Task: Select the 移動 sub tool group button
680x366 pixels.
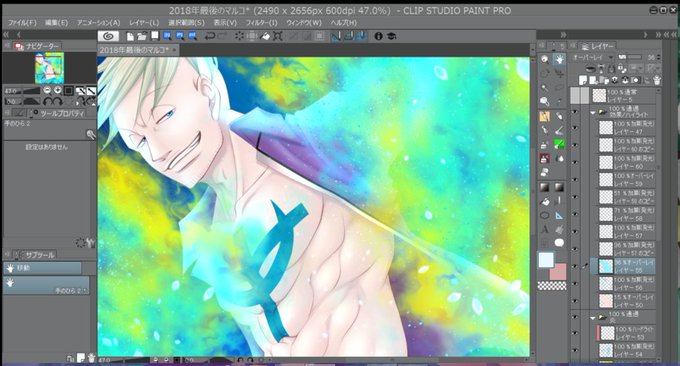Action: point(42,268)
